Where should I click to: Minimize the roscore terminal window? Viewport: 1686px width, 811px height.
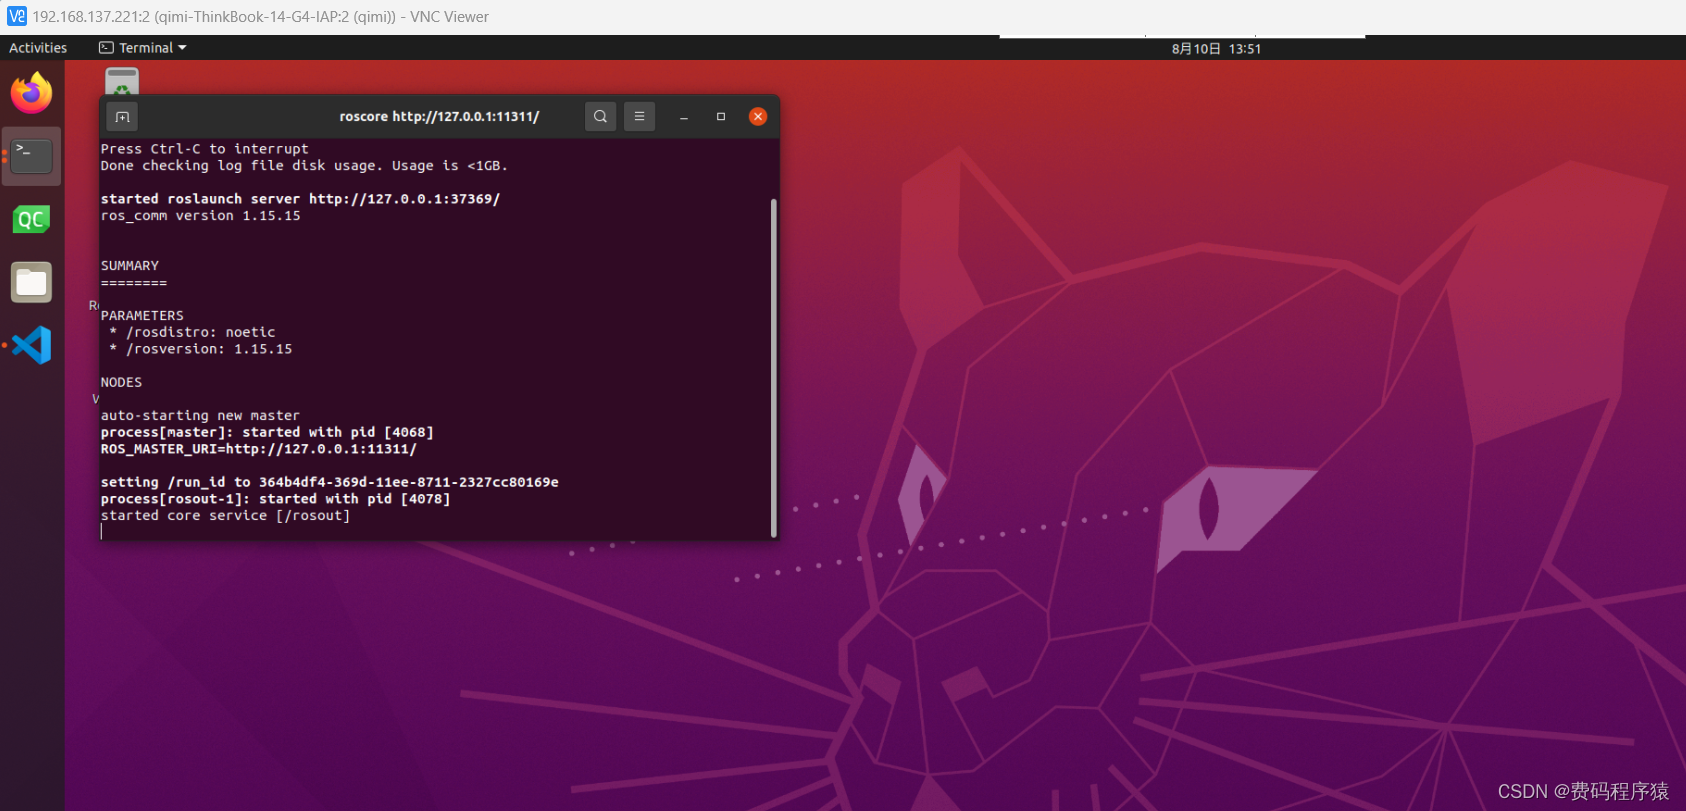point(684,117)
